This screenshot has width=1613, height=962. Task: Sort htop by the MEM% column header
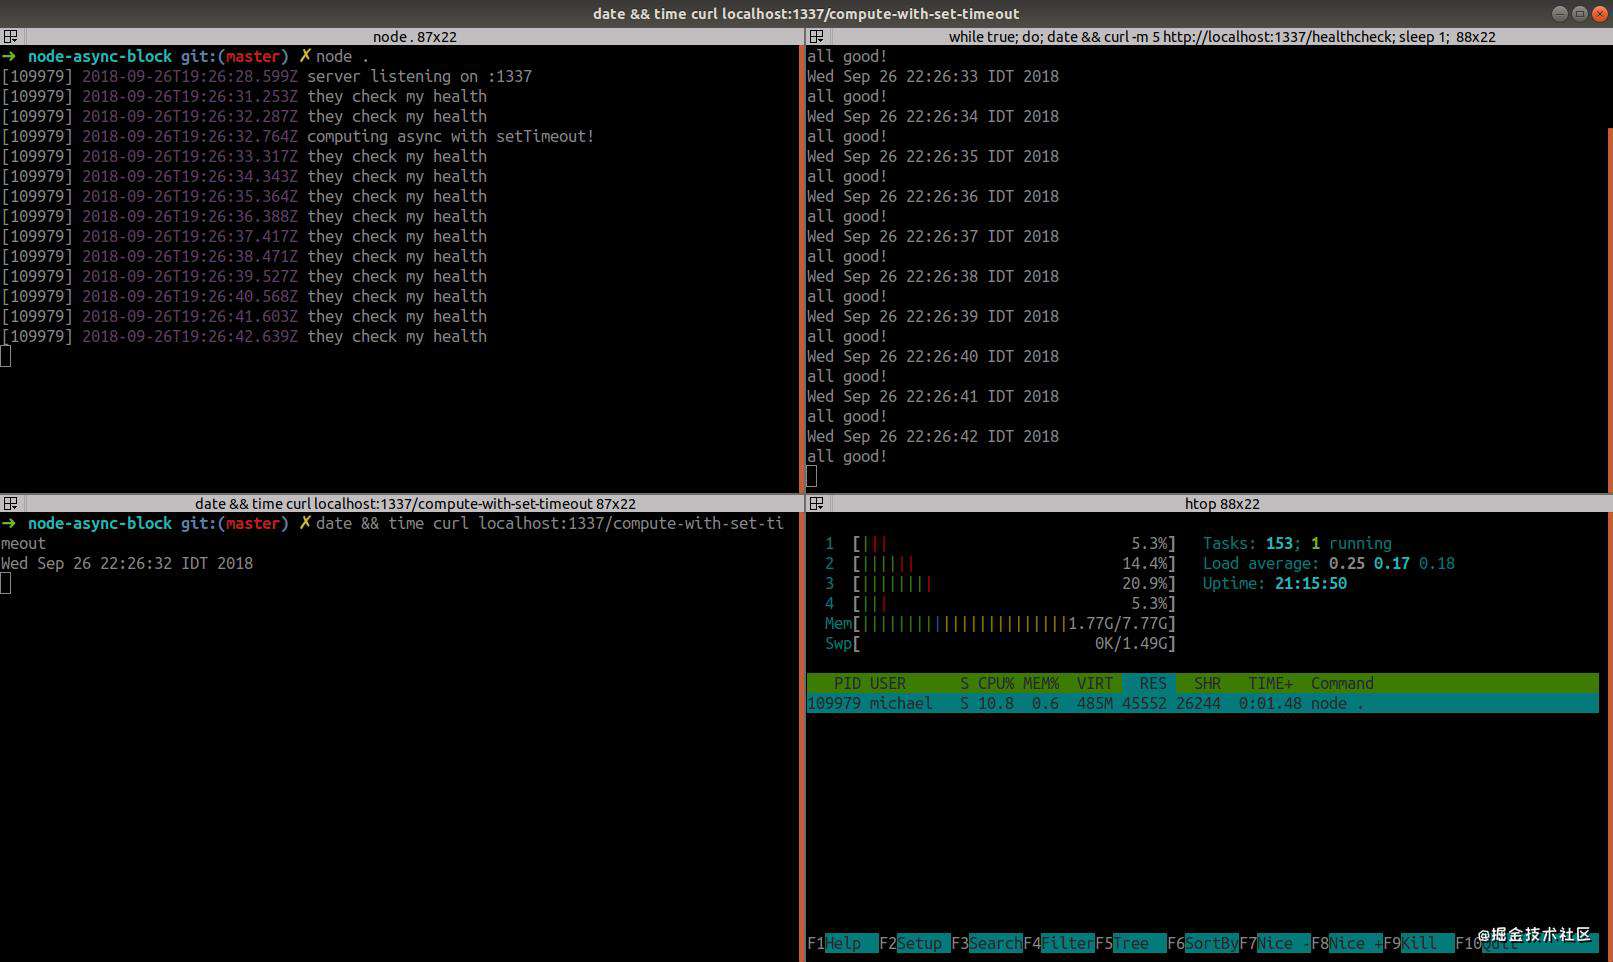(x=1041, y=683)
